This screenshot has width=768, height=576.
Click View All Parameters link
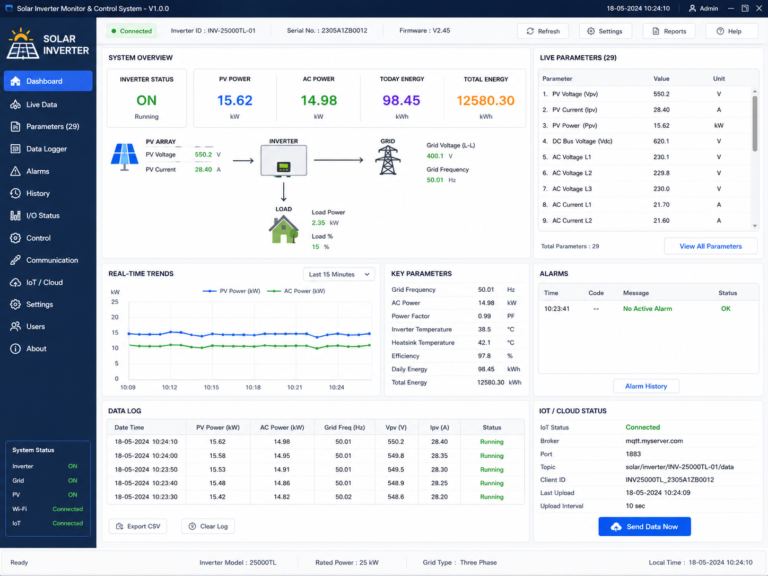click(710, 246)
